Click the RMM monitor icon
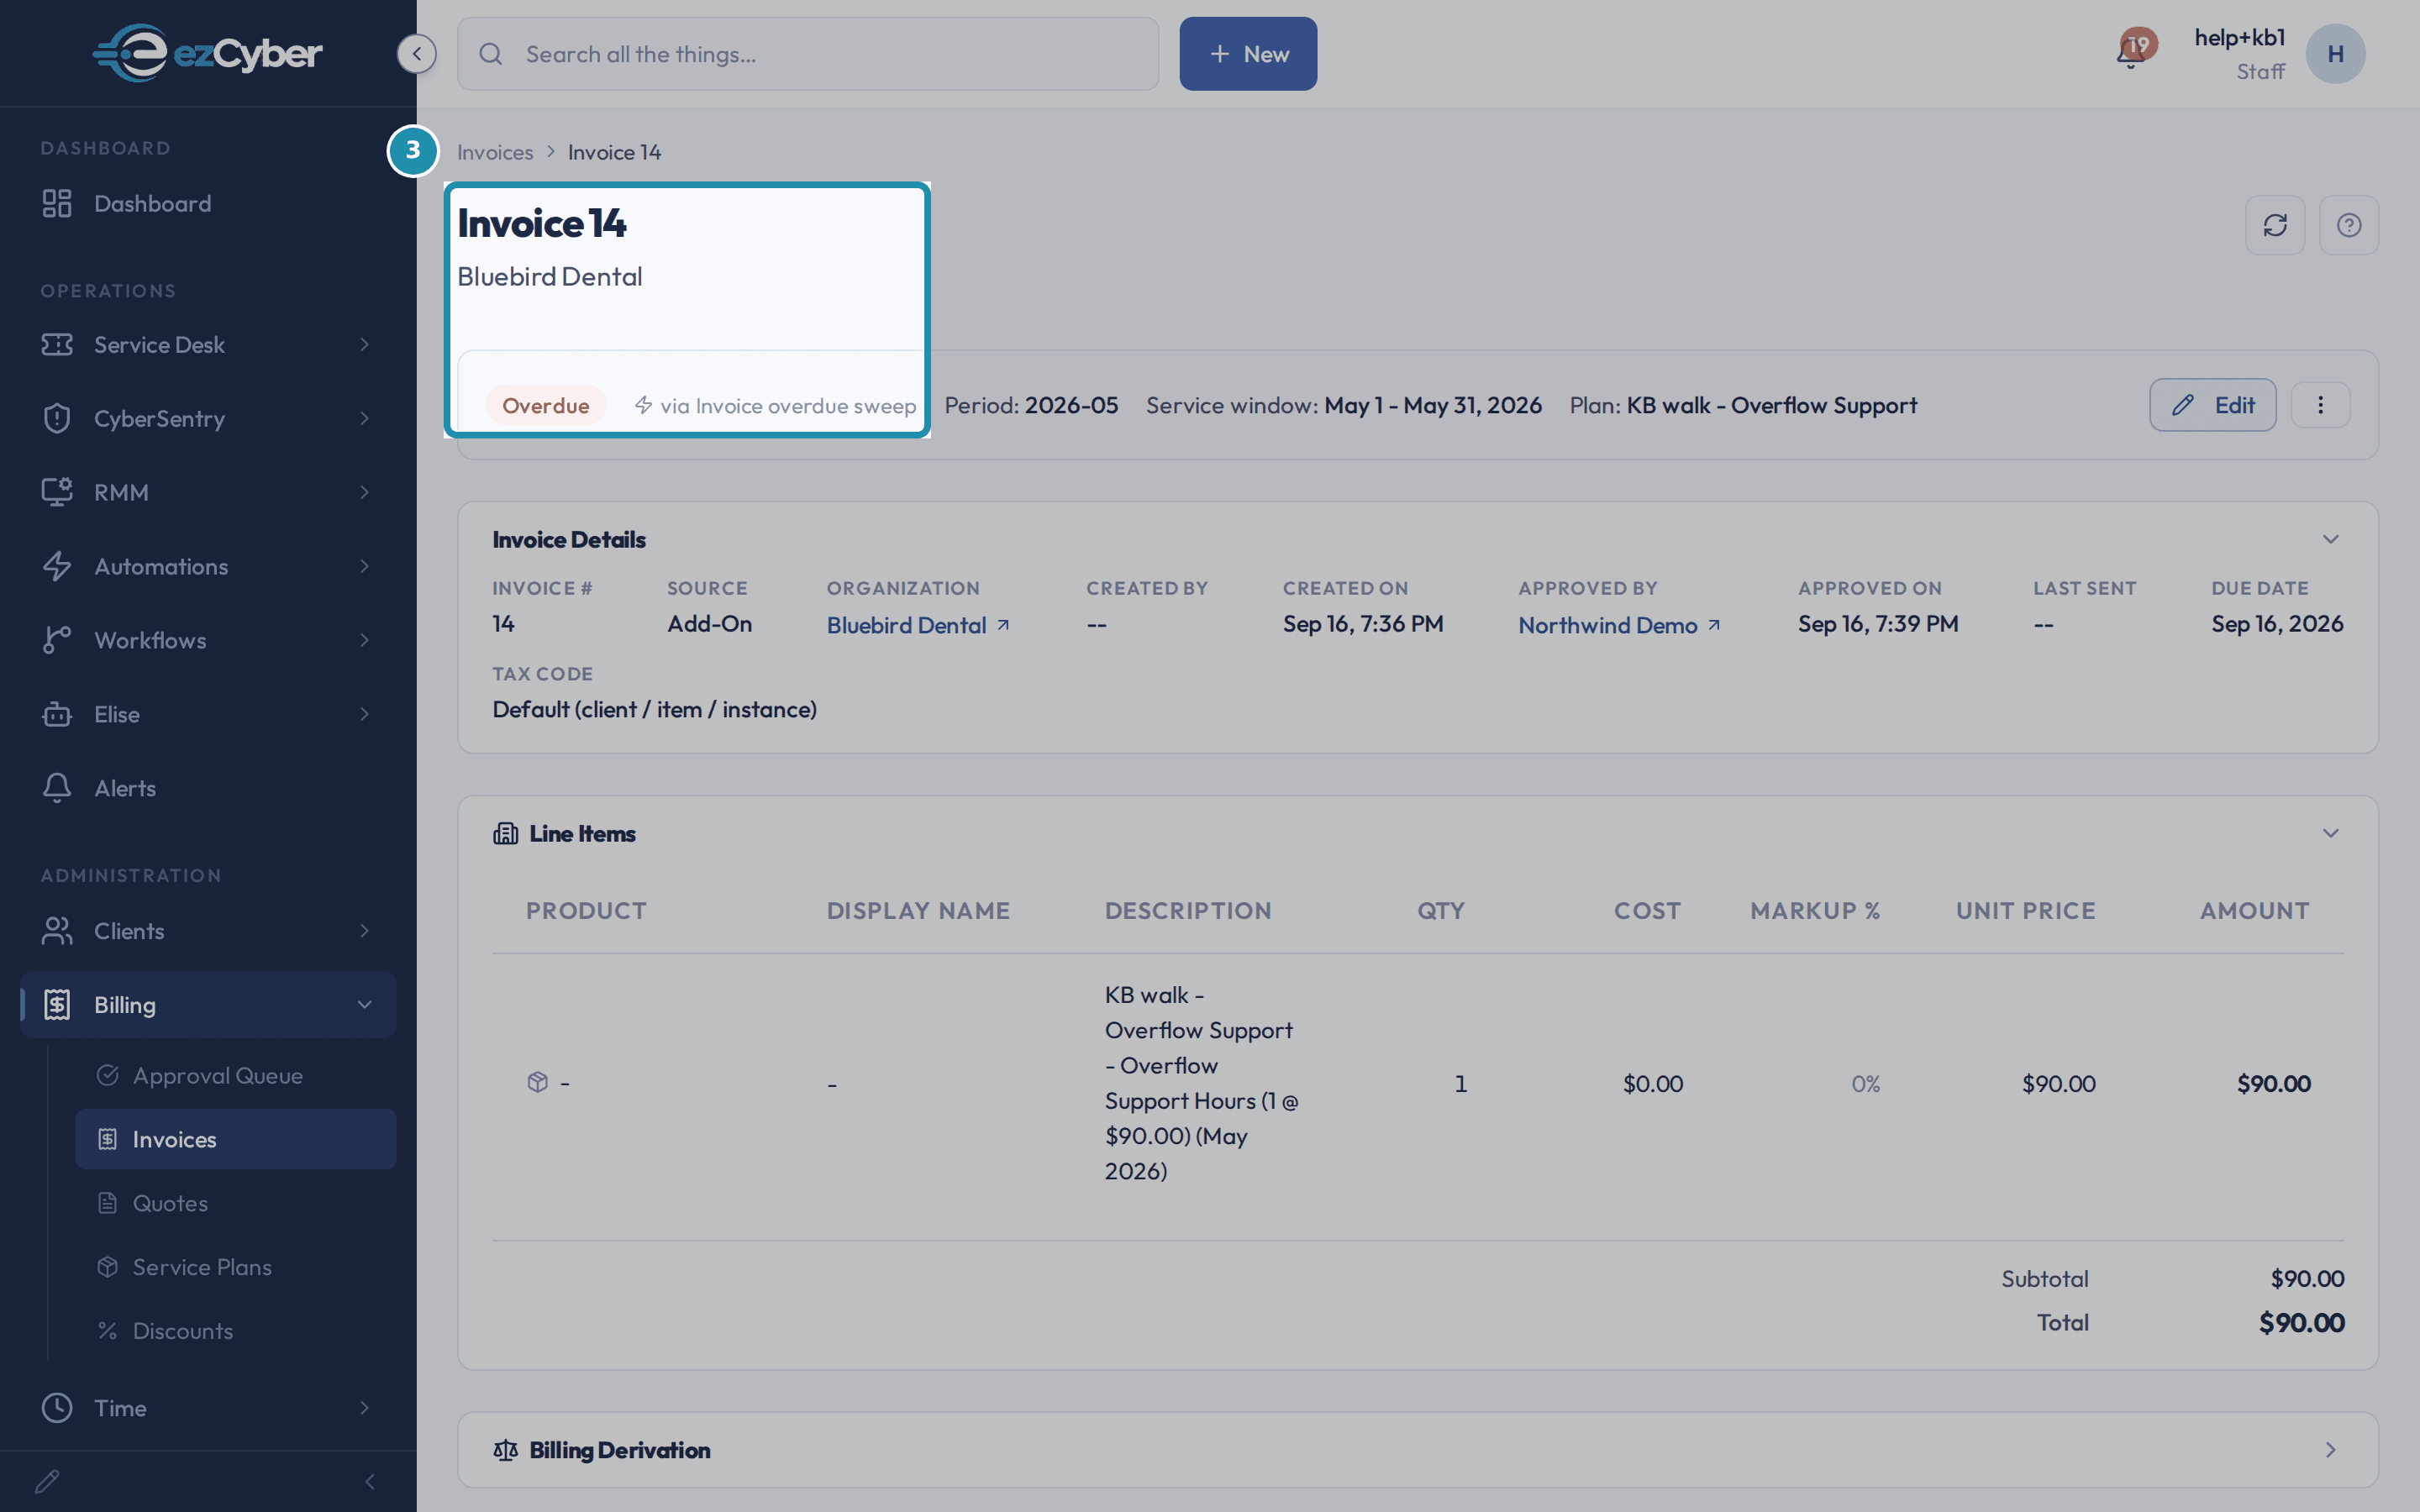 coord(57,492)
